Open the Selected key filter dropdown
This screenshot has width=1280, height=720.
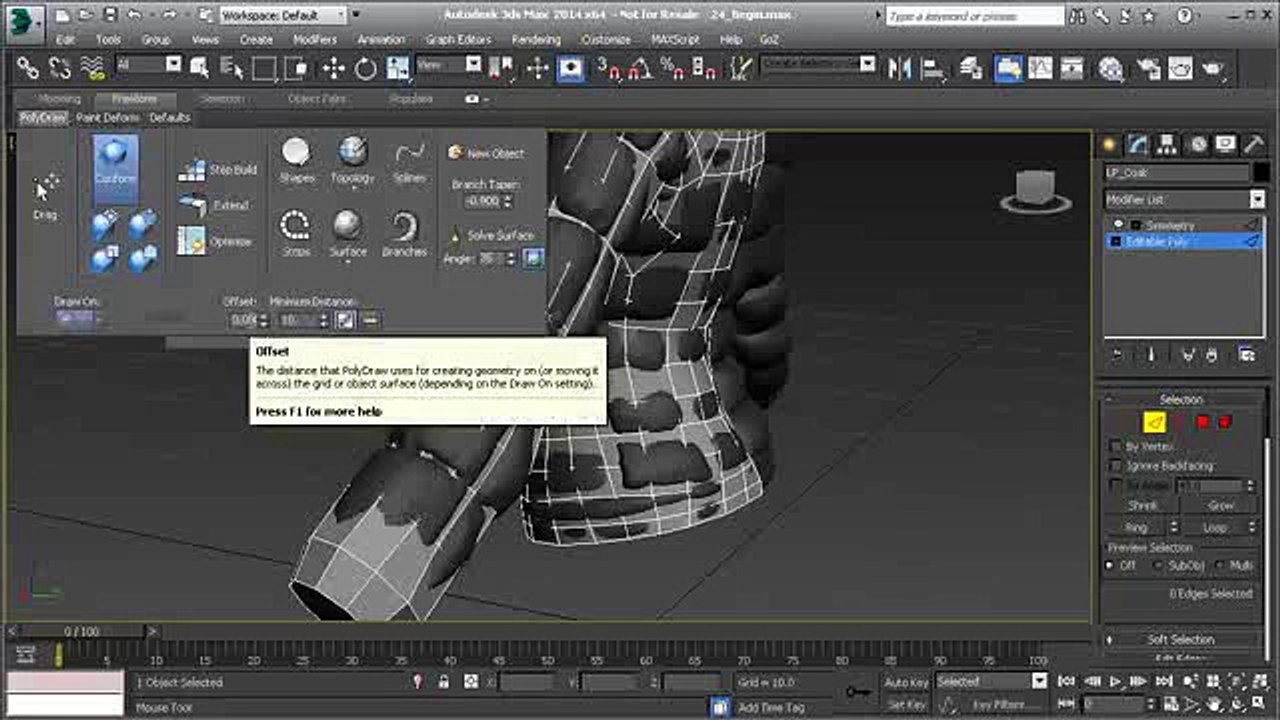click(991, 682)
